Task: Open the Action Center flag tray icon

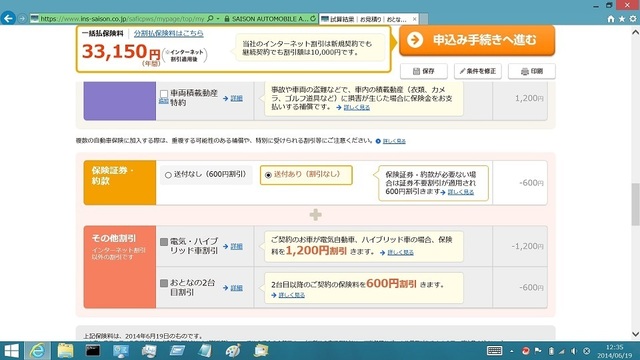Action: point(538,351)
